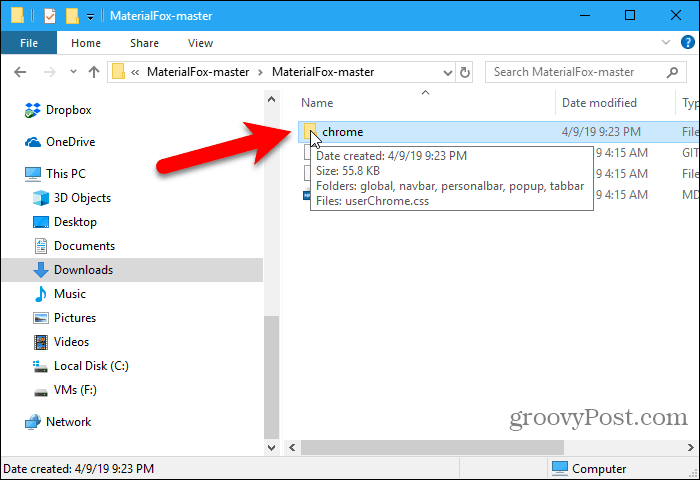Switch to the Home ribbon tab
The width and height of the screenshot is (700, 480).
tap(86, 43)
